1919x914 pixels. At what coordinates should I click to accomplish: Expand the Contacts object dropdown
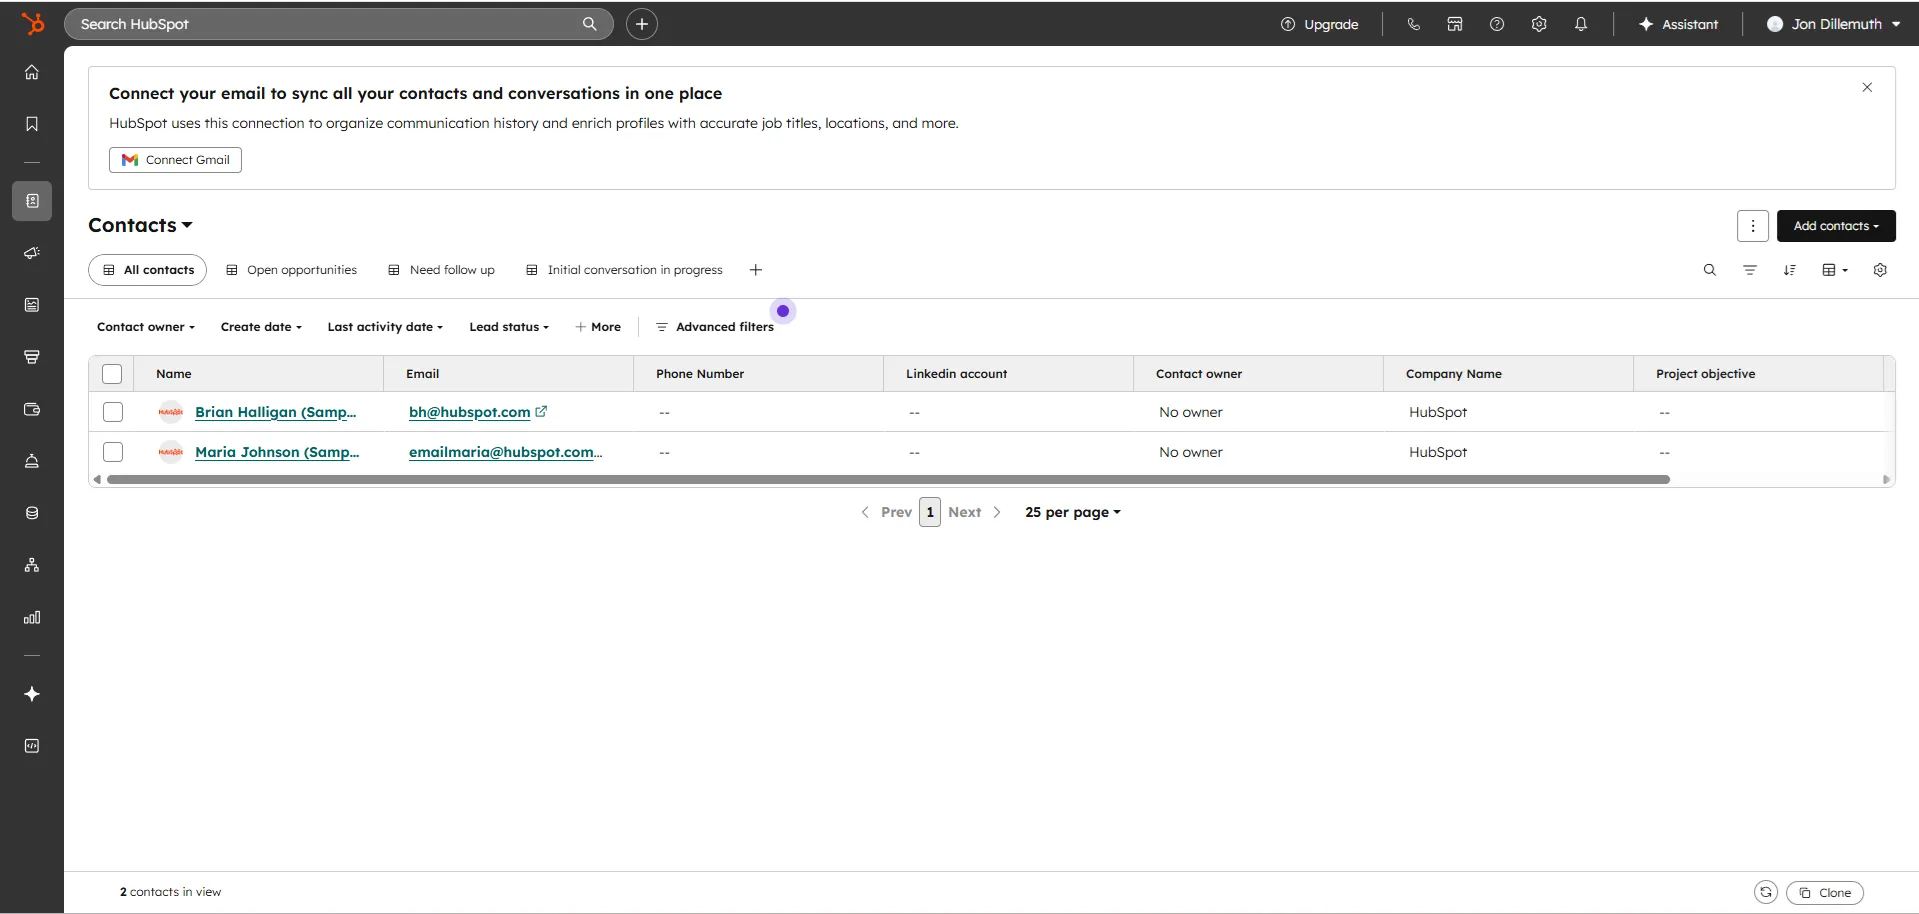(140, 225)
